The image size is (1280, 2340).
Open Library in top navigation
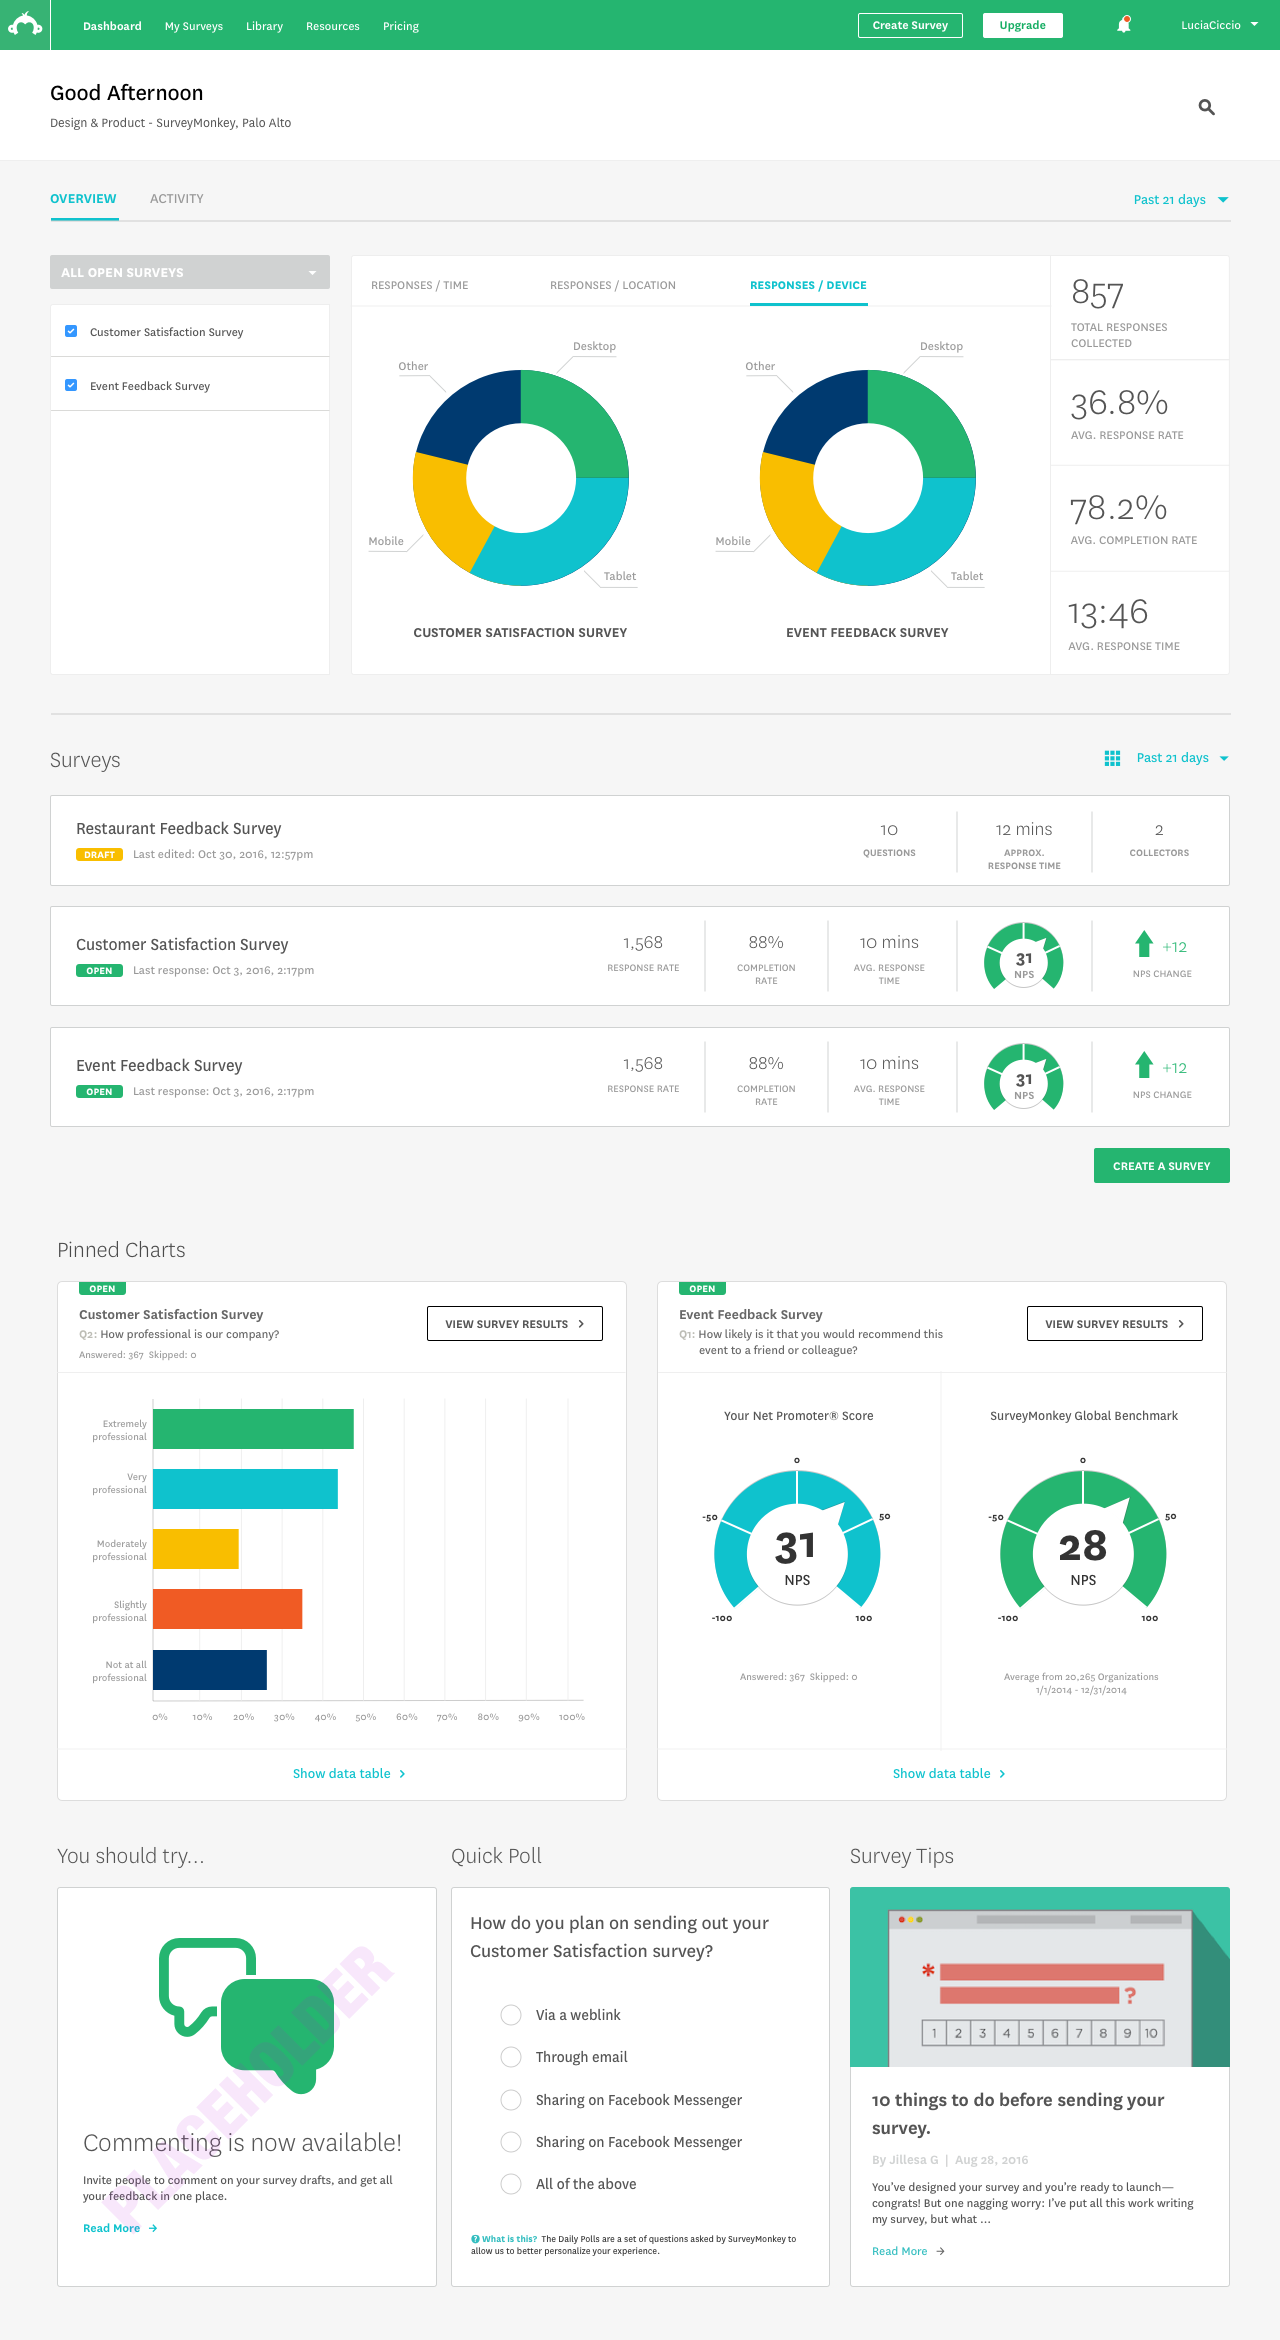coord(264,26)
